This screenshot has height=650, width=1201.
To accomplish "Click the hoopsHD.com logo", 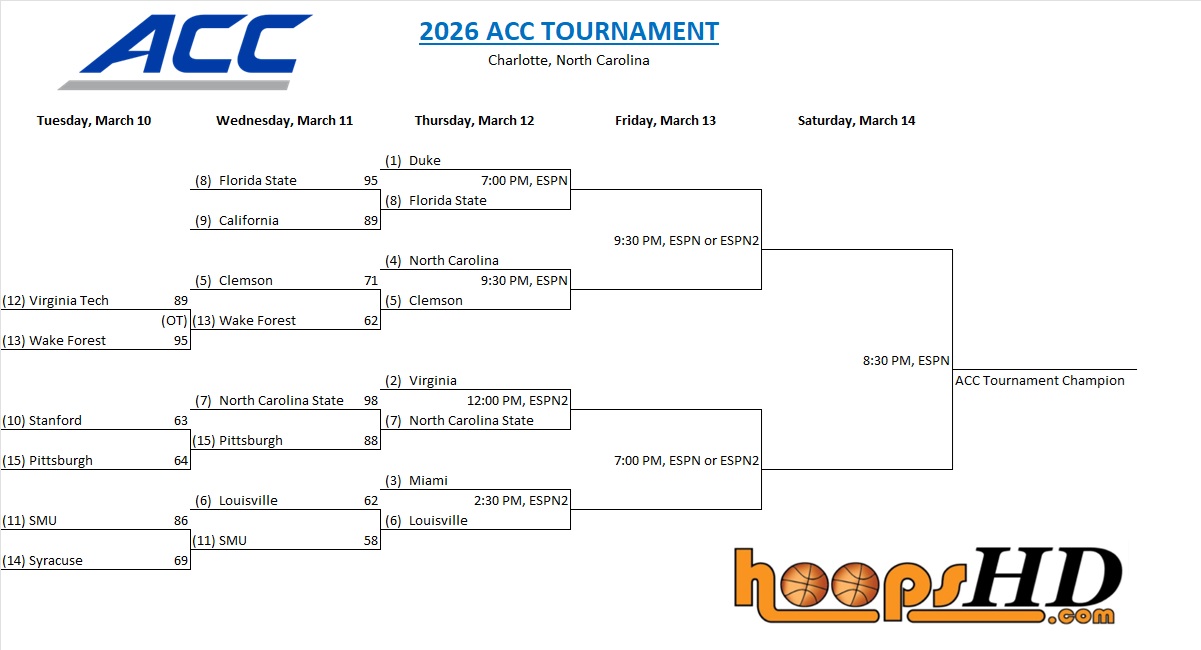I will pyautogui.click(x=927, y=585).
